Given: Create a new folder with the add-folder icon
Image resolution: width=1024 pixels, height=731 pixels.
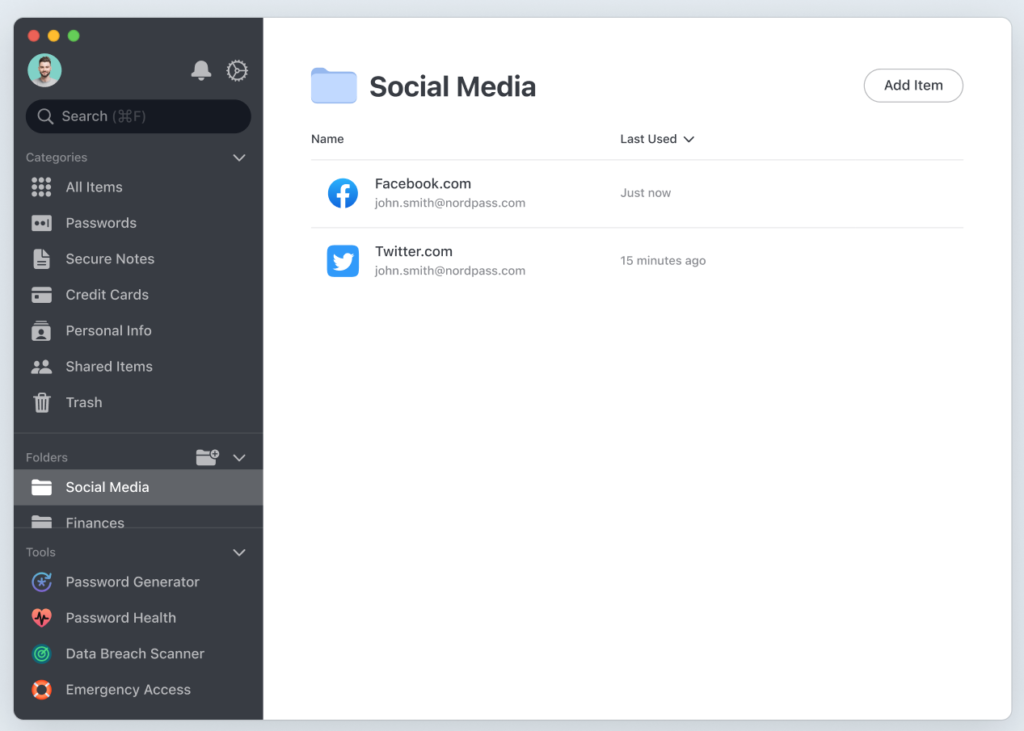Looking at the screenshot, I should (207, 457).
